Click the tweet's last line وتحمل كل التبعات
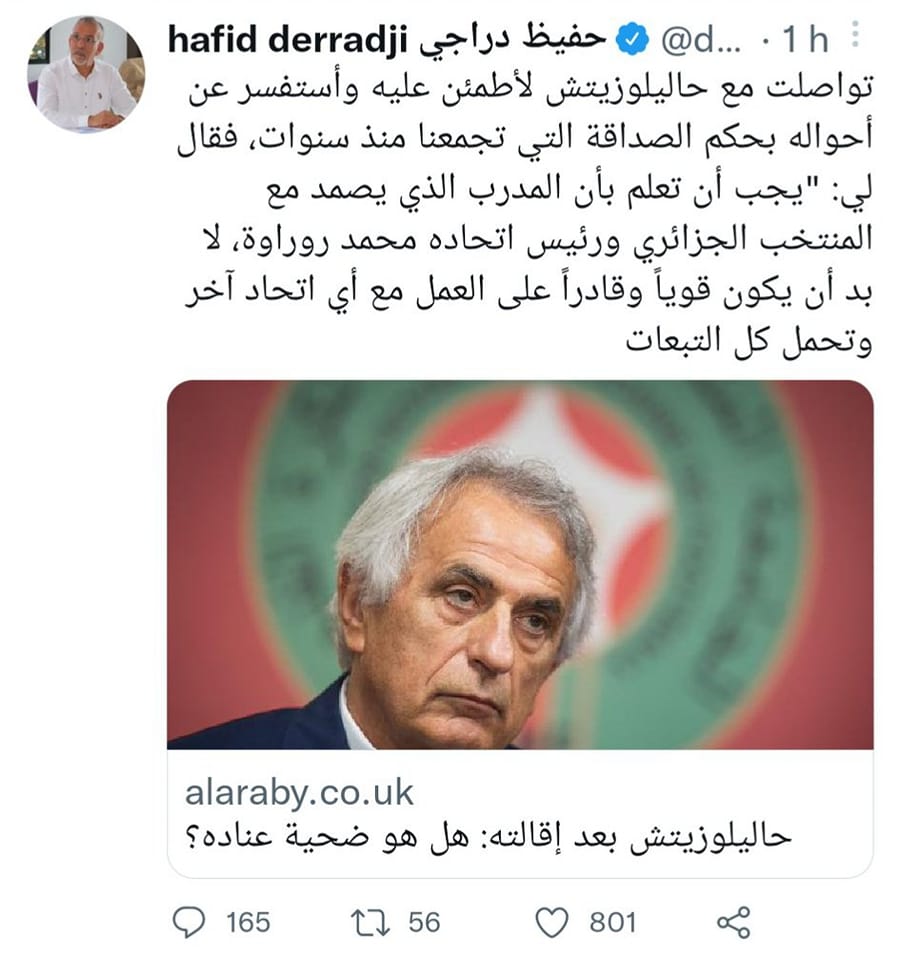The height and width of the screenshot is (960, 900). pyautogui.click(x=748, y=340)
